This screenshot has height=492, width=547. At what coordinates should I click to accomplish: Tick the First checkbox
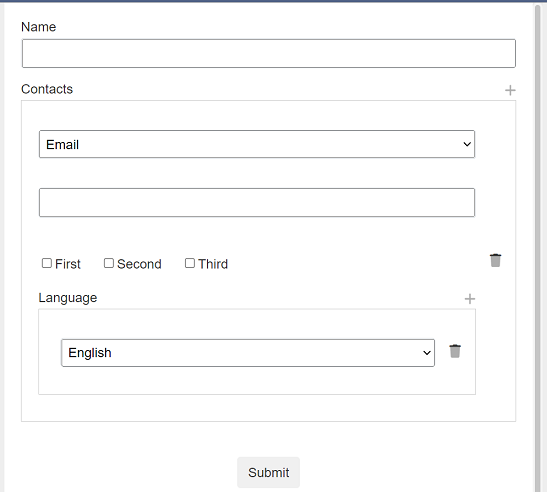[47, 263]
